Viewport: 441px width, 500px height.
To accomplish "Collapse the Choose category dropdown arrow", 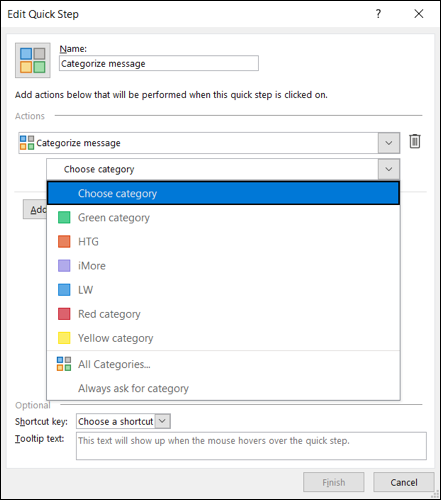I will click(389, 169).
